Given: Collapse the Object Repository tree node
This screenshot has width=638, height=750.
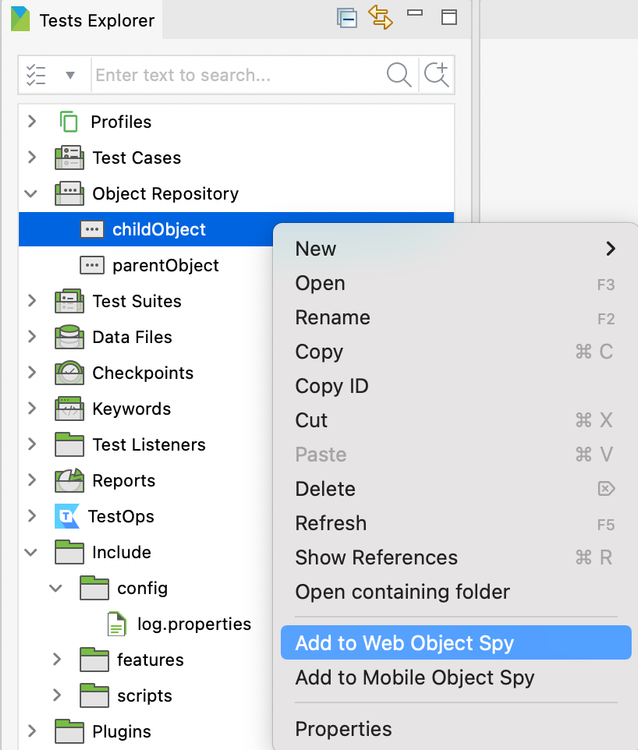Looking at the screenshot, I should (32, 194).
